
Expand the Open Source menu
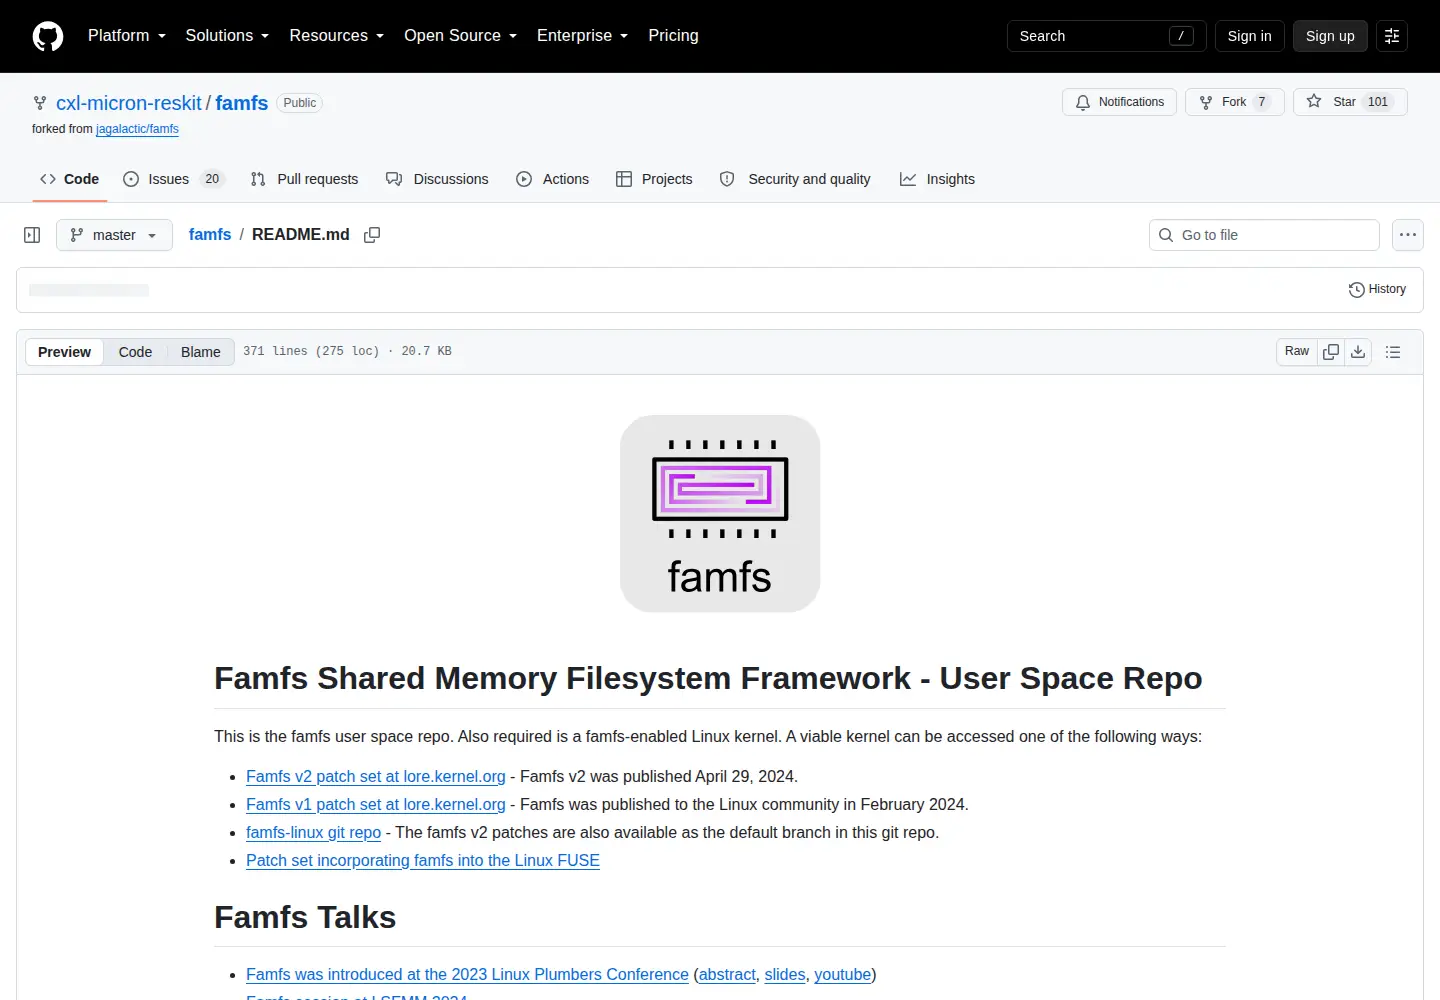460,36
